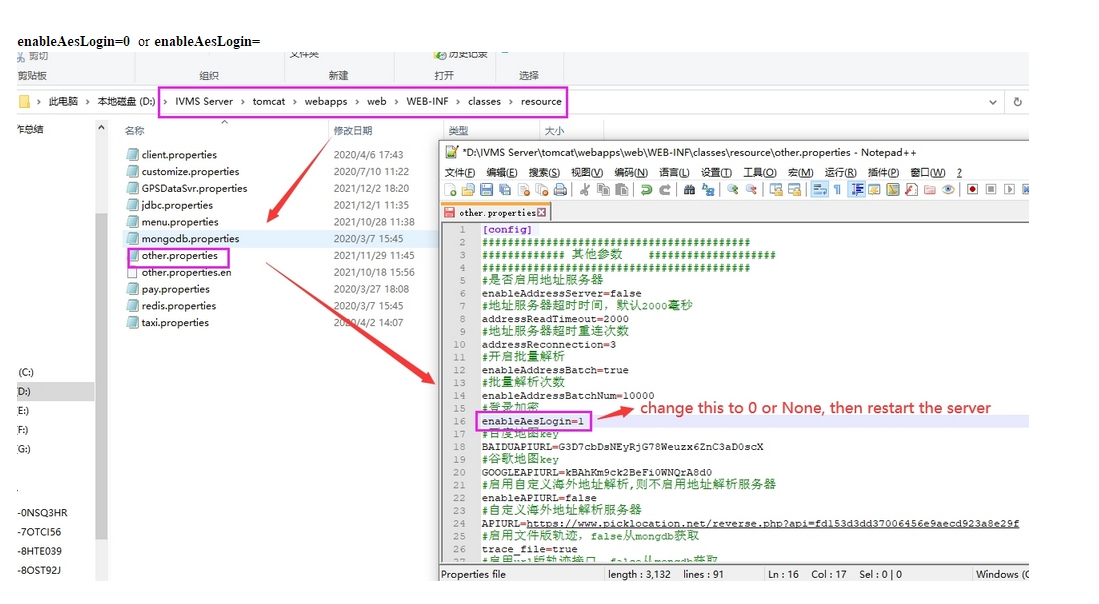Start macro recording with the red record icon
This screenshot has height=604, width=1099.
coord(972,190)
